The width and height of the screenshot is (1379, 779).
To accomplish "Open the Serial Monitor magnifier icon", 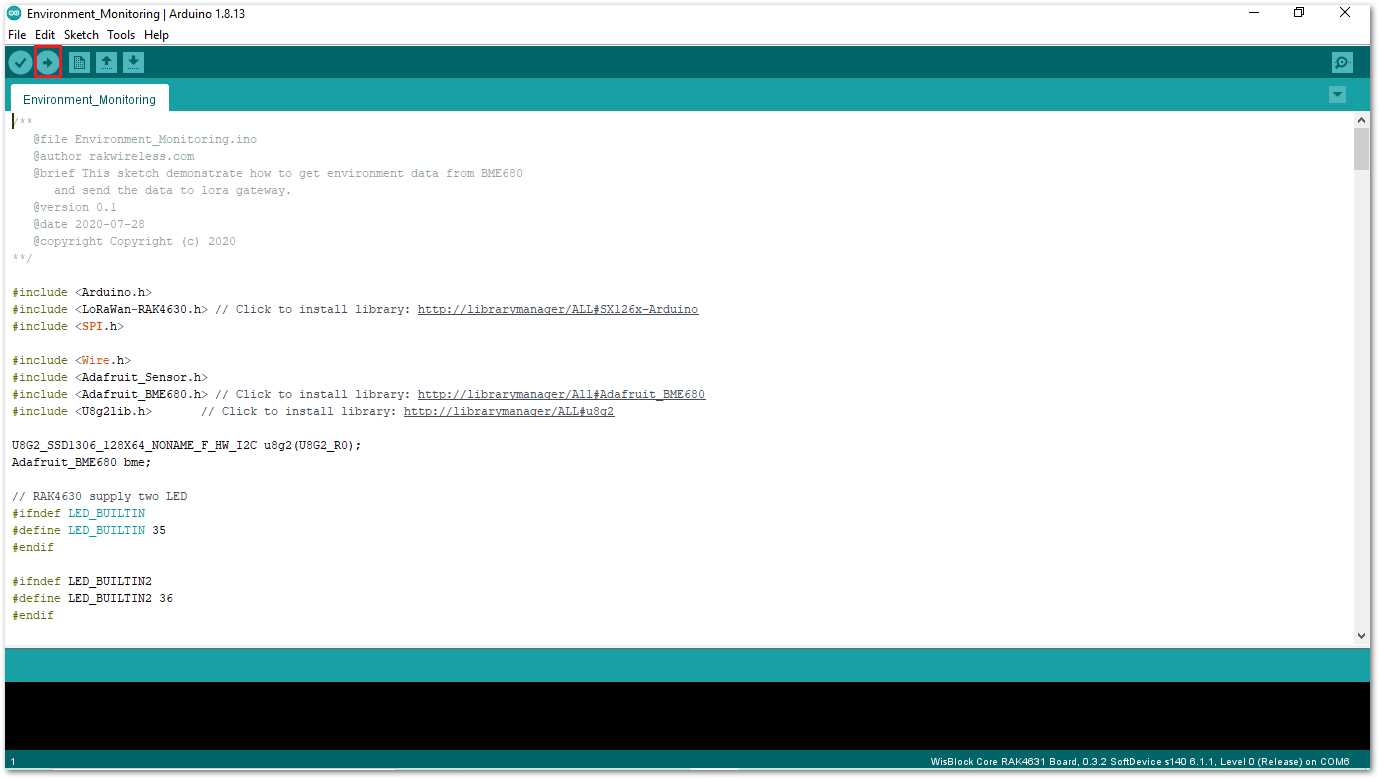I will click(1342, 62).
